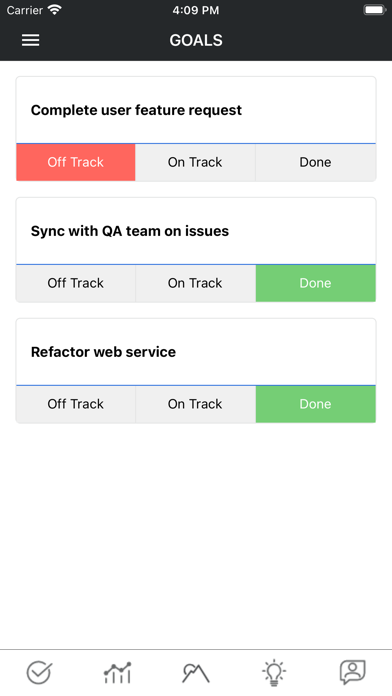Tap the battery indicator icon

click(374, 10)
